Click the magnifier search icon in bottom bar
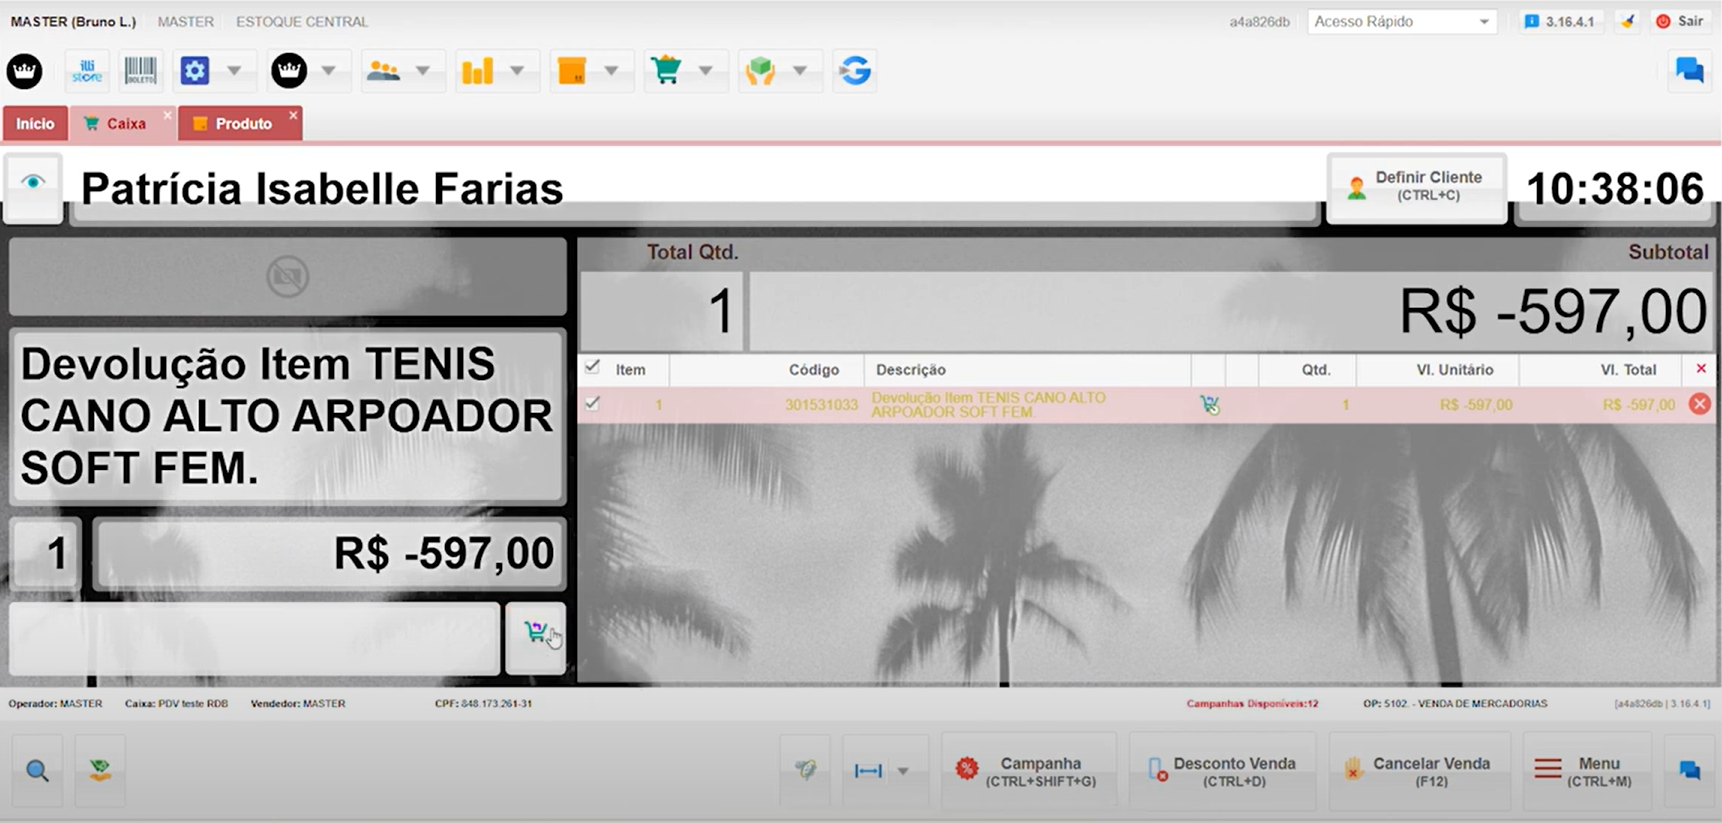The width and height of the screenshot is (1722, 823). point(37,770)
